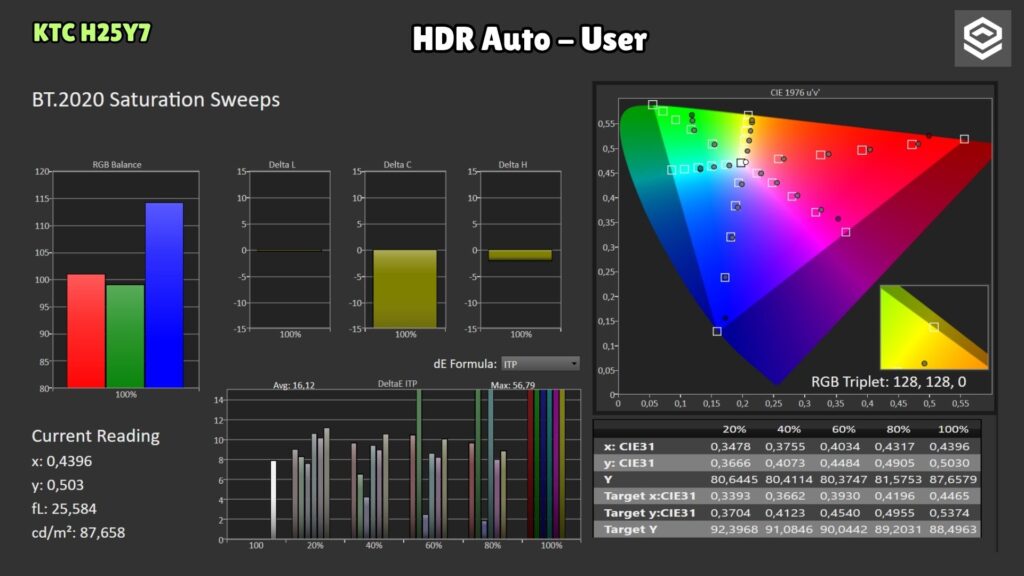Click the cell value 0,5374
This screenshot has height=576, width=1024.
(949, 513)
